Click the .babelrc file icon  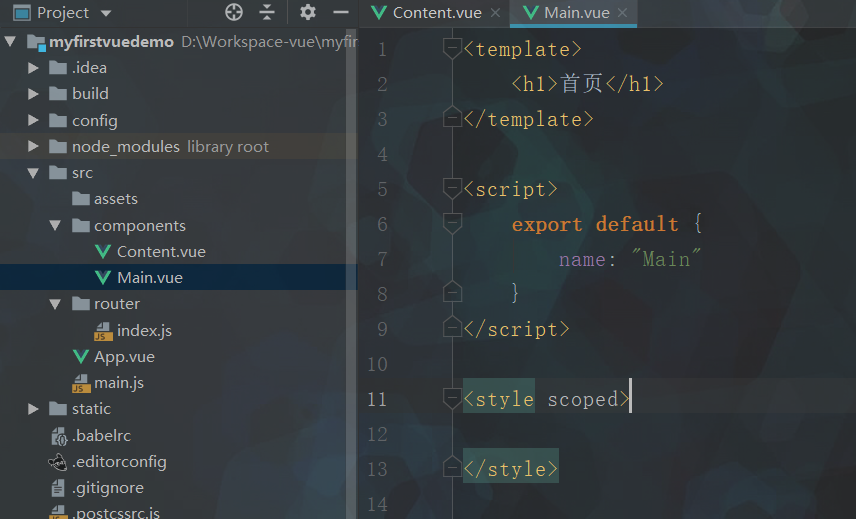(59, 436)
